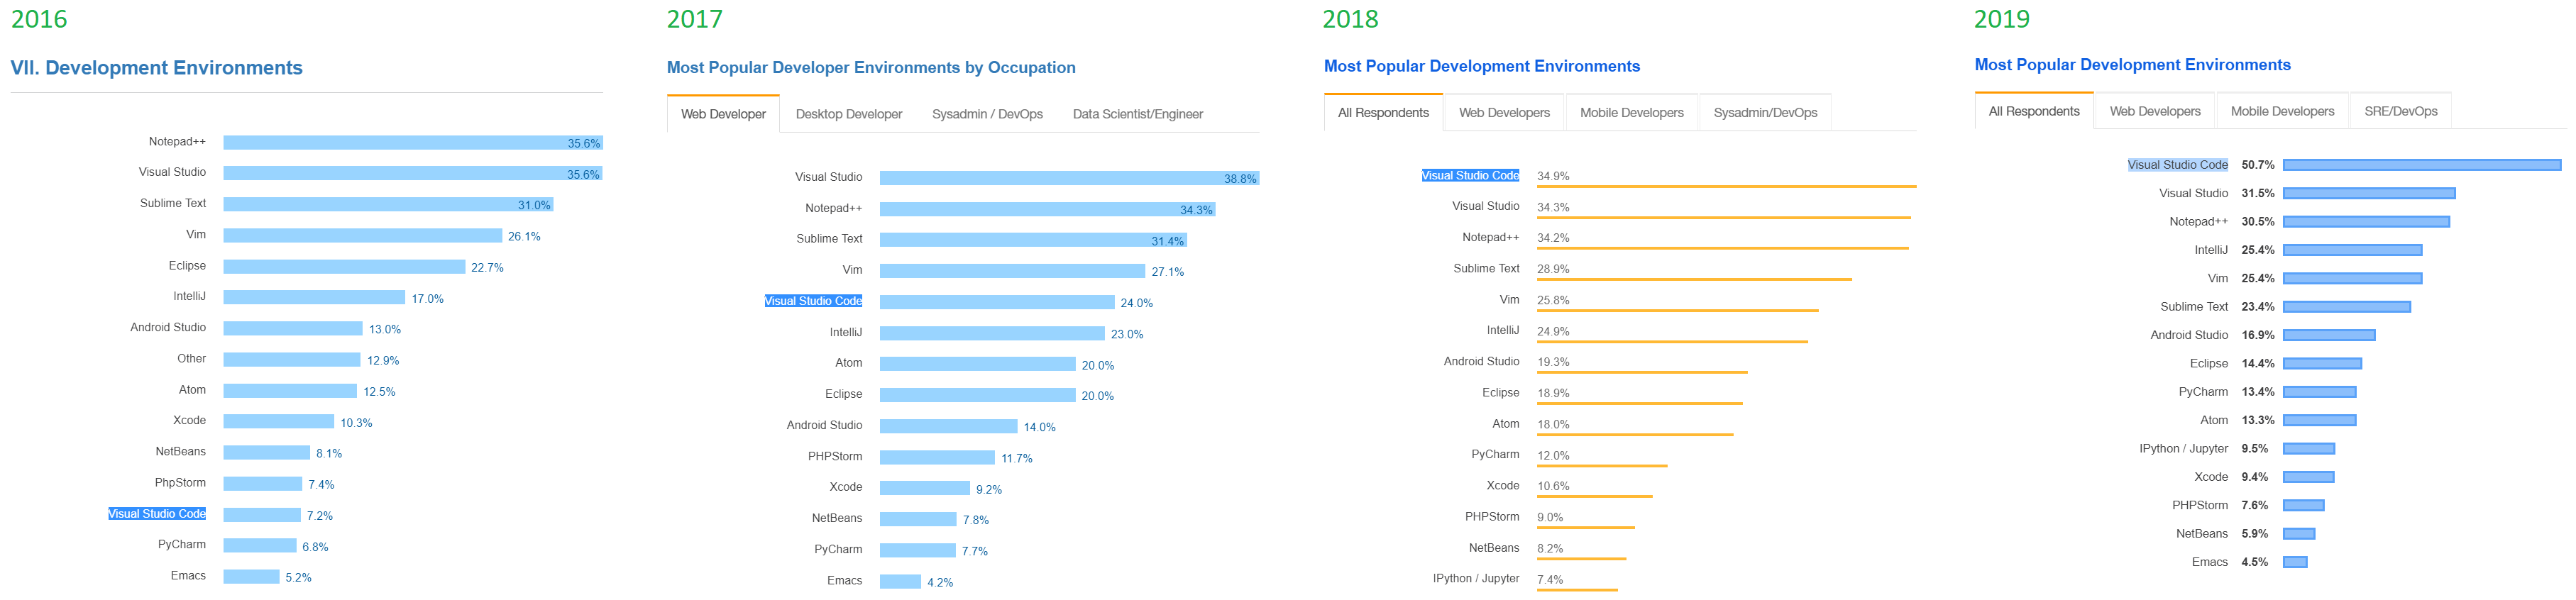The width and height of the screenshot is (2576, 600).
Task: Click Android Studio label in 2016 chart
Action: tap(168, 328)
